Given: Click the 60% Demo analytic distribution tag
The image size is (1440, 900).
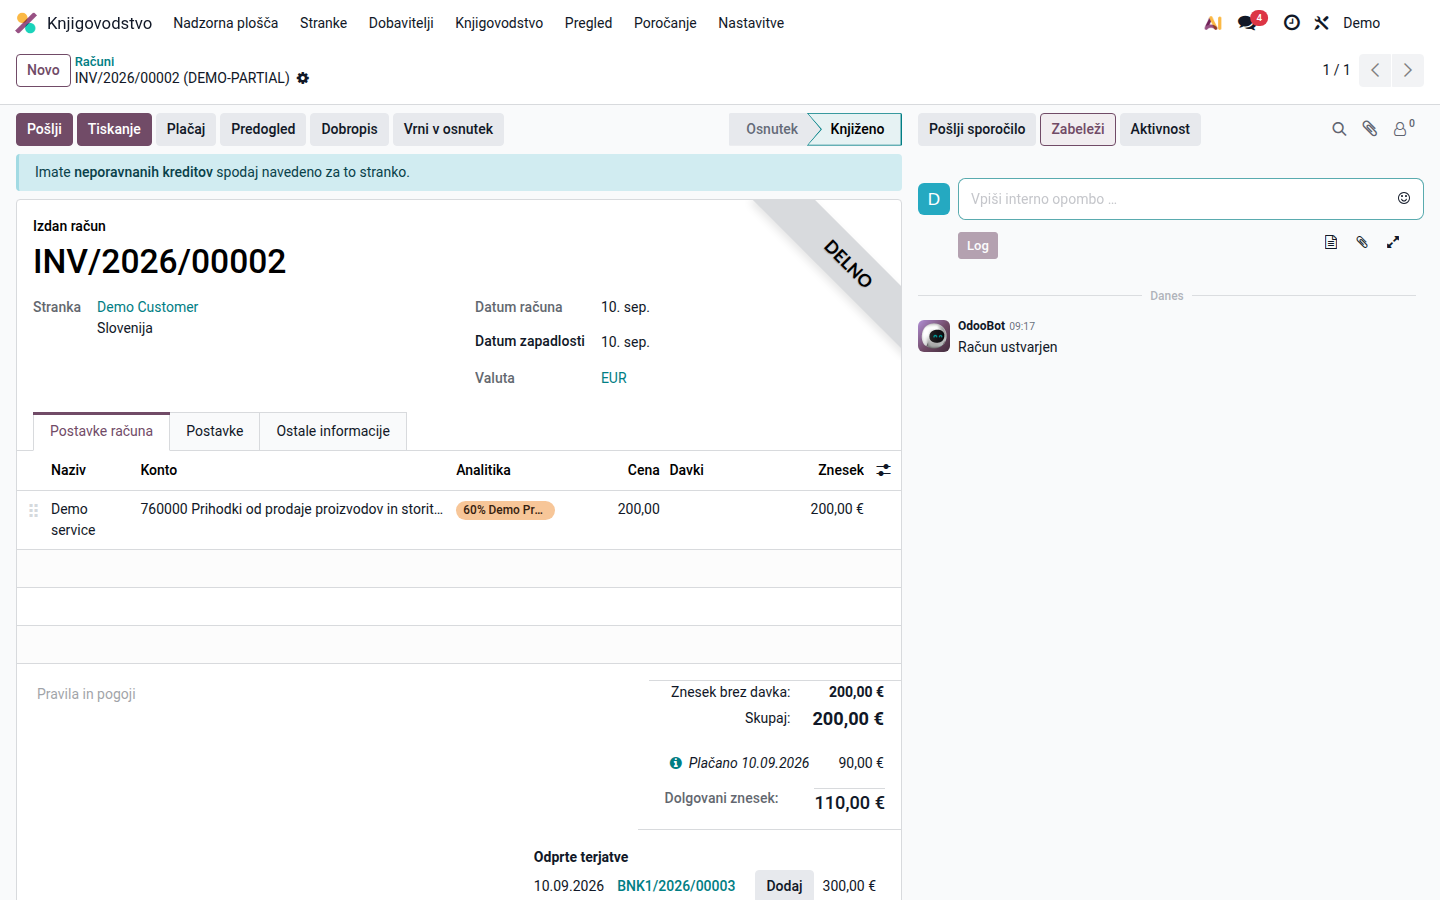Looking at the screenshot, I should tap(505, 510).
